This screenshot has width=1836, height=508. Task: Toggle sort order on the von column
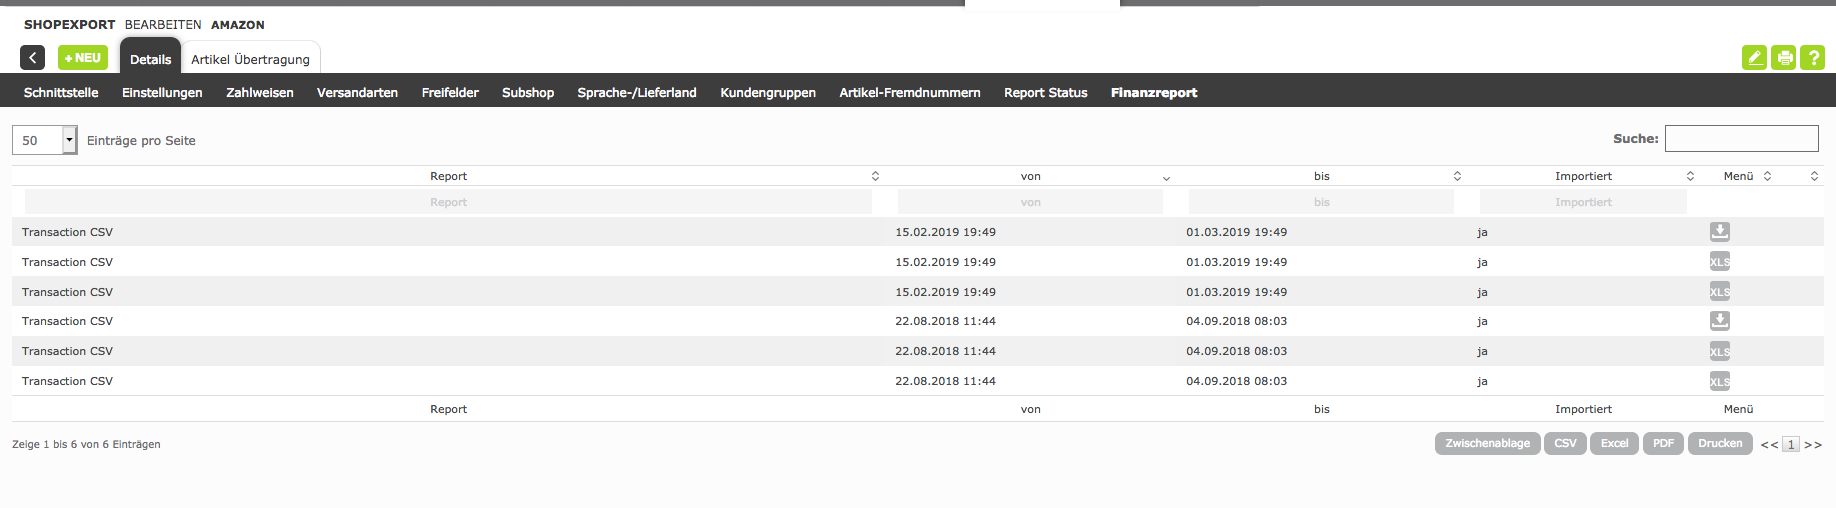[1031, 176]
